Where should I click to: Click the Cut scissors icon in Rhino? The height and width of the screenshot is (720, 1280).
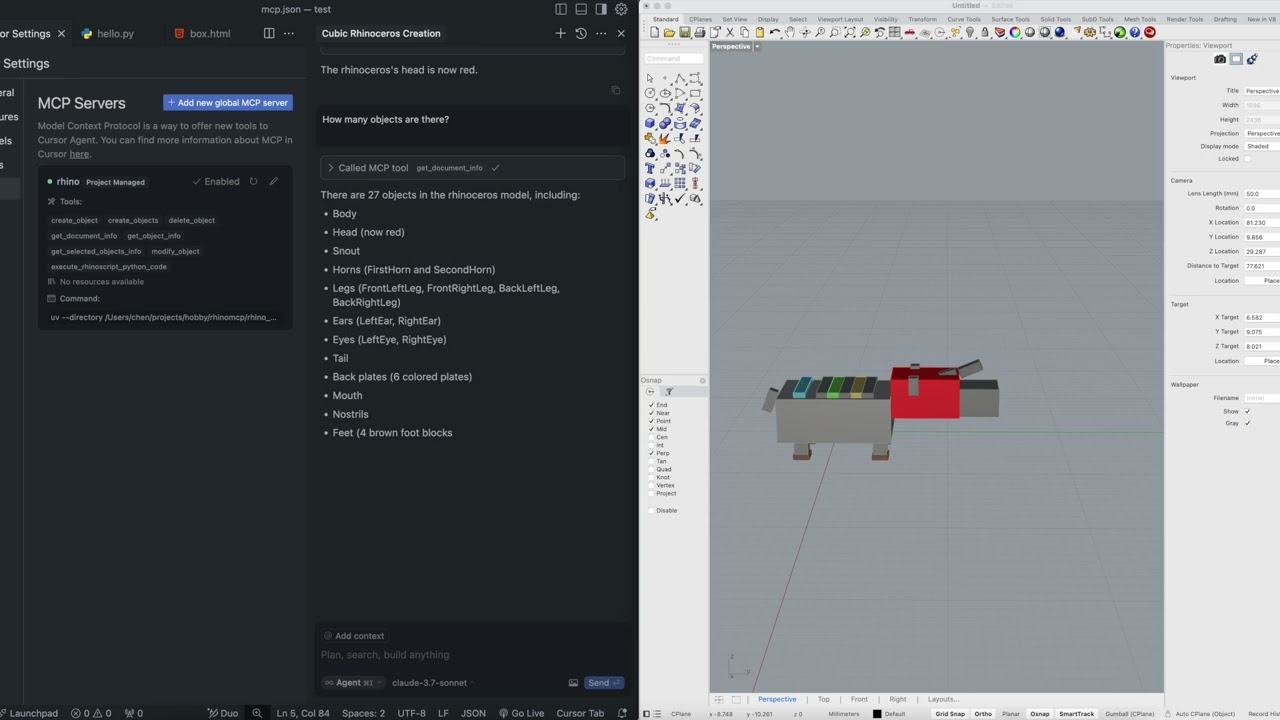(x=730, y=33)
